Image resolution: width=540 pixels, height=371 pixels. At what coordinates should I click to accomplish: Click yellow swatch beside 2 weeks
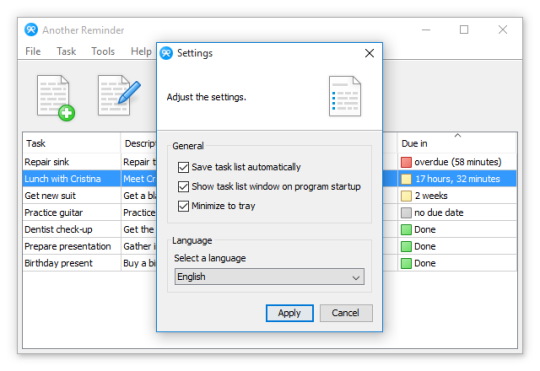coord(406,196)
